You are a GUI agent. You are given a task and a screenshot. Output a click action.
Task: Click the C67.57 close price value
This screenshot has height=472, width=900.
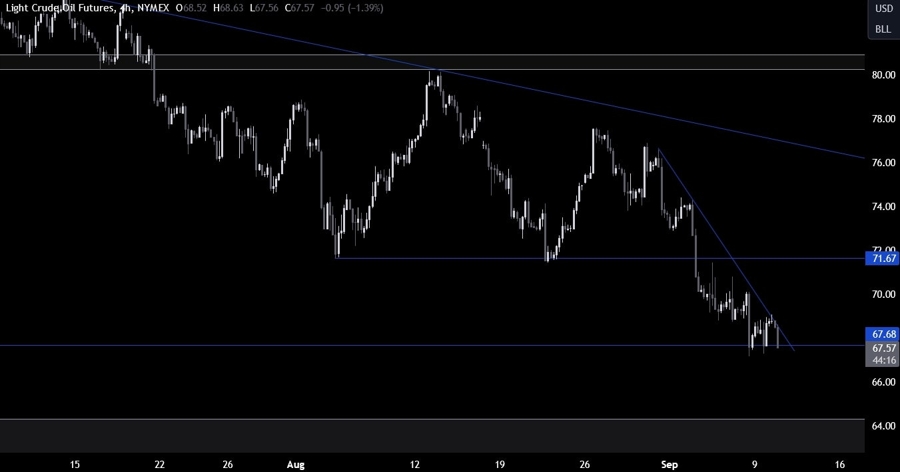[x=300, y=8]
